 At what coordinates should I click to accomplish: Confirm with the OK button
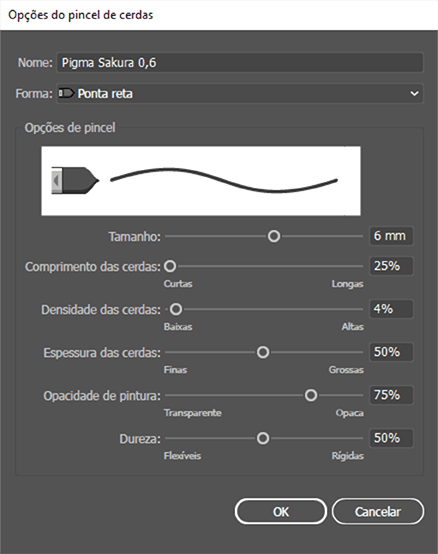[x=281, y=512]
